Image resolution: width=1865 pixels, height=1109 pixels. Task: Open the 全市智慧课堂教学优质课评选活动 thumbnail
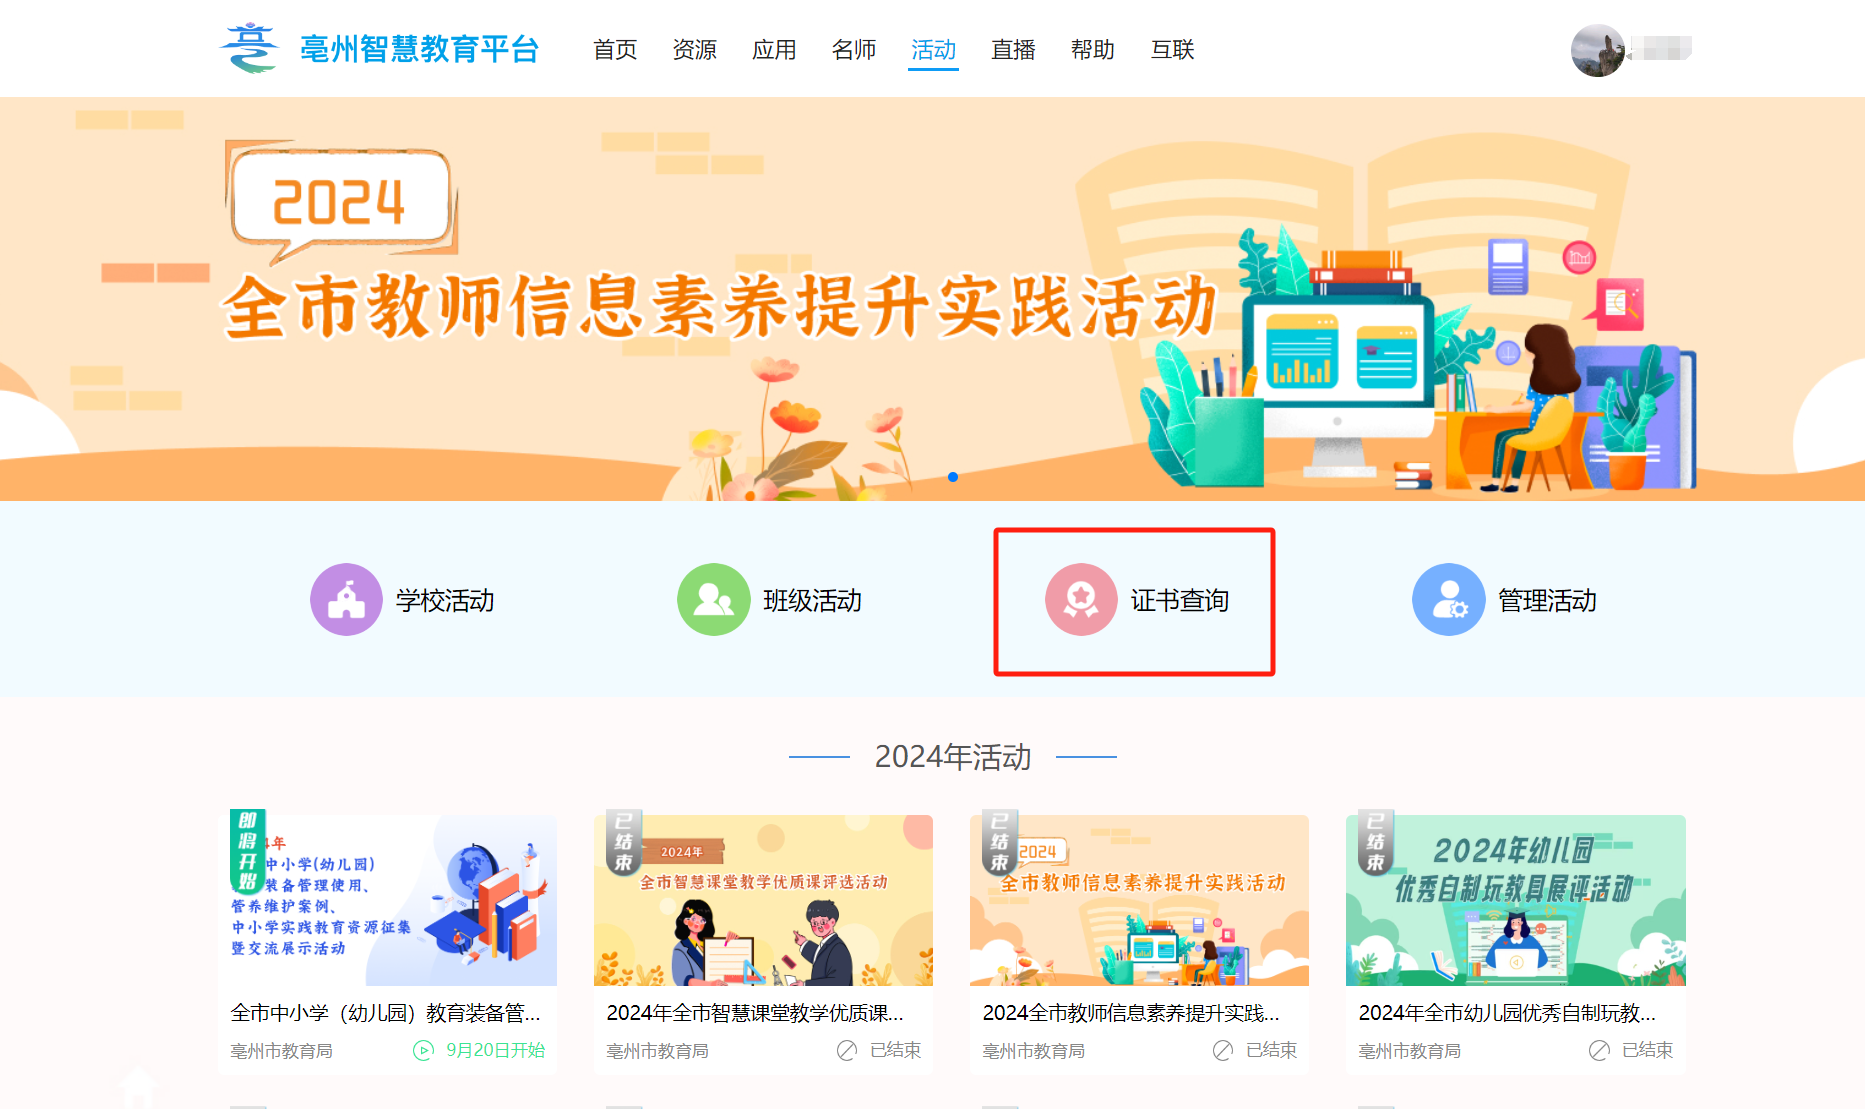(763, 900)
